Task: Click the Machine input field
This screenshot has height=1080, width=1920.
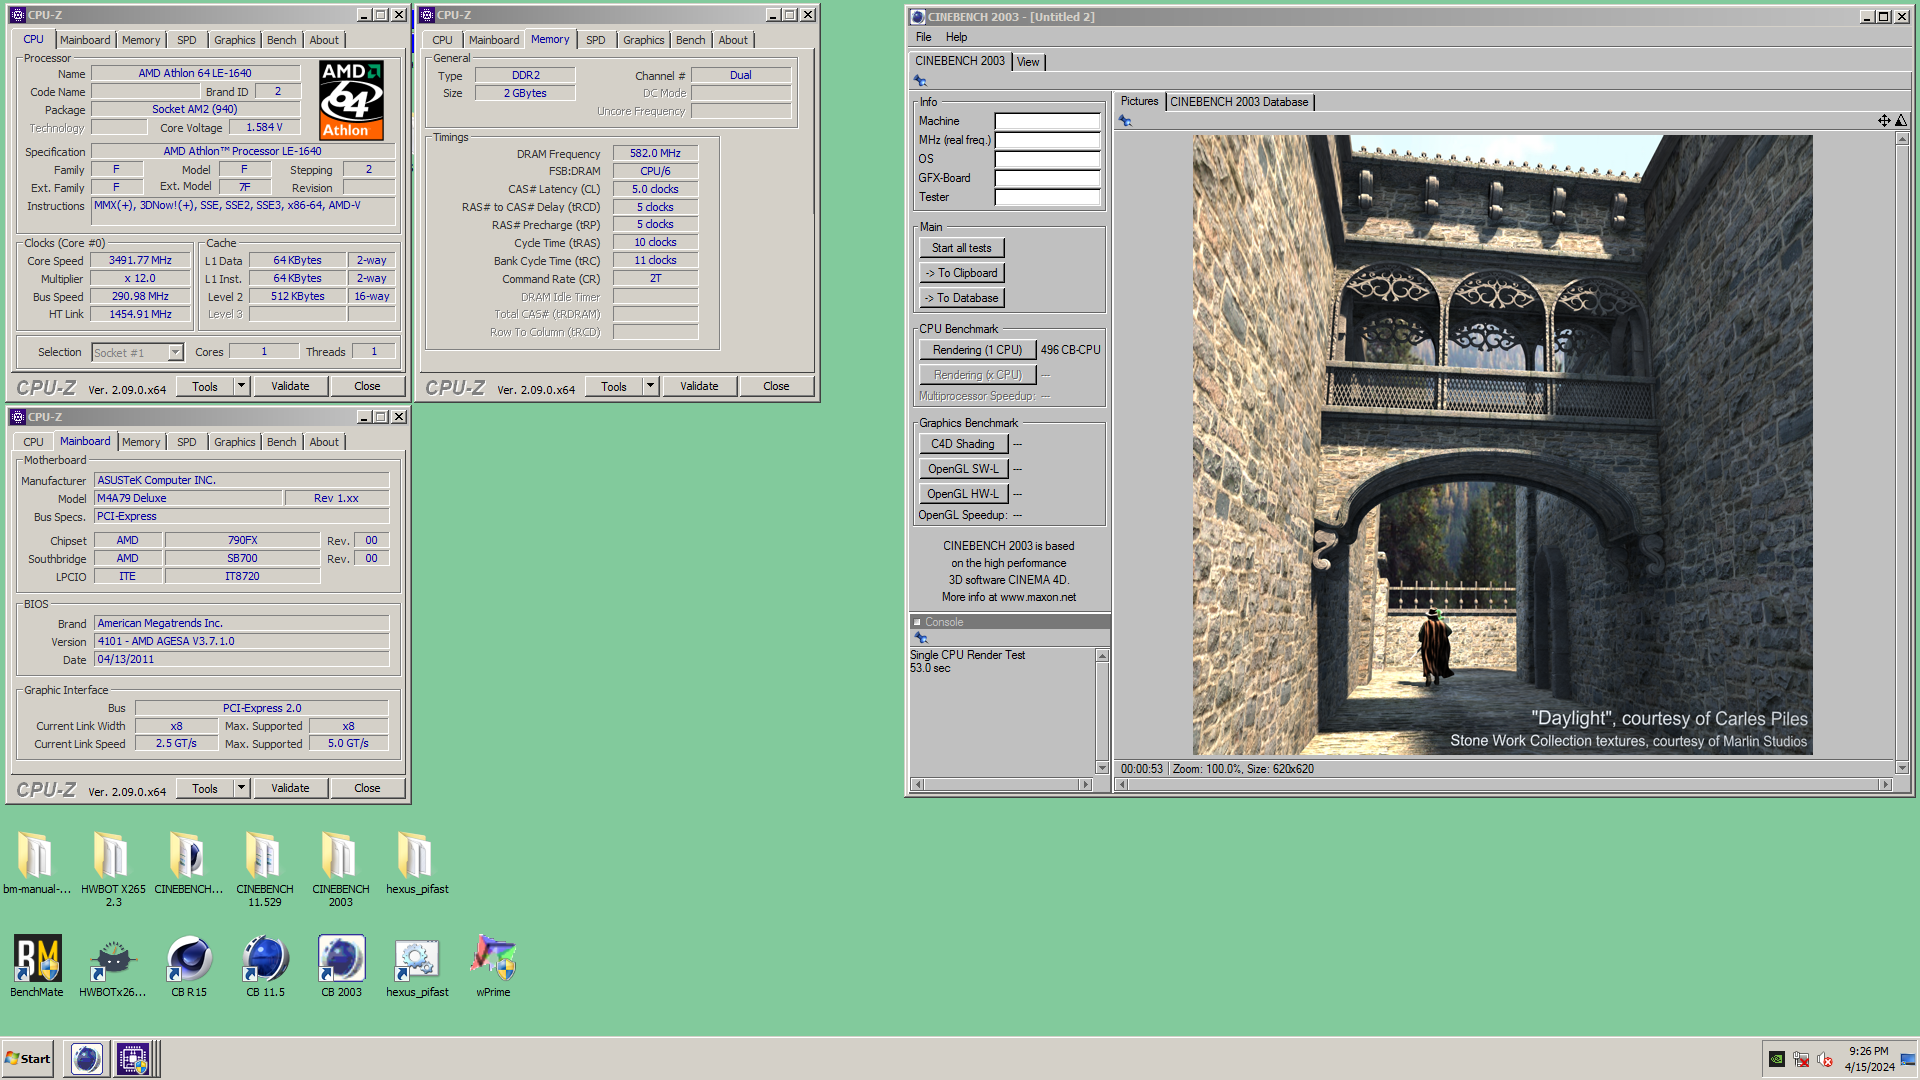Action: [x=1047, y=121]
